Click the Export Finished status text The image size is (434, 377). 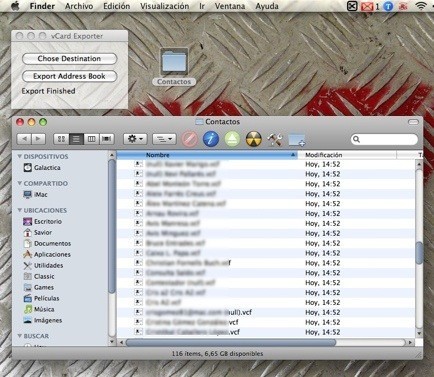tap(48, 91)
